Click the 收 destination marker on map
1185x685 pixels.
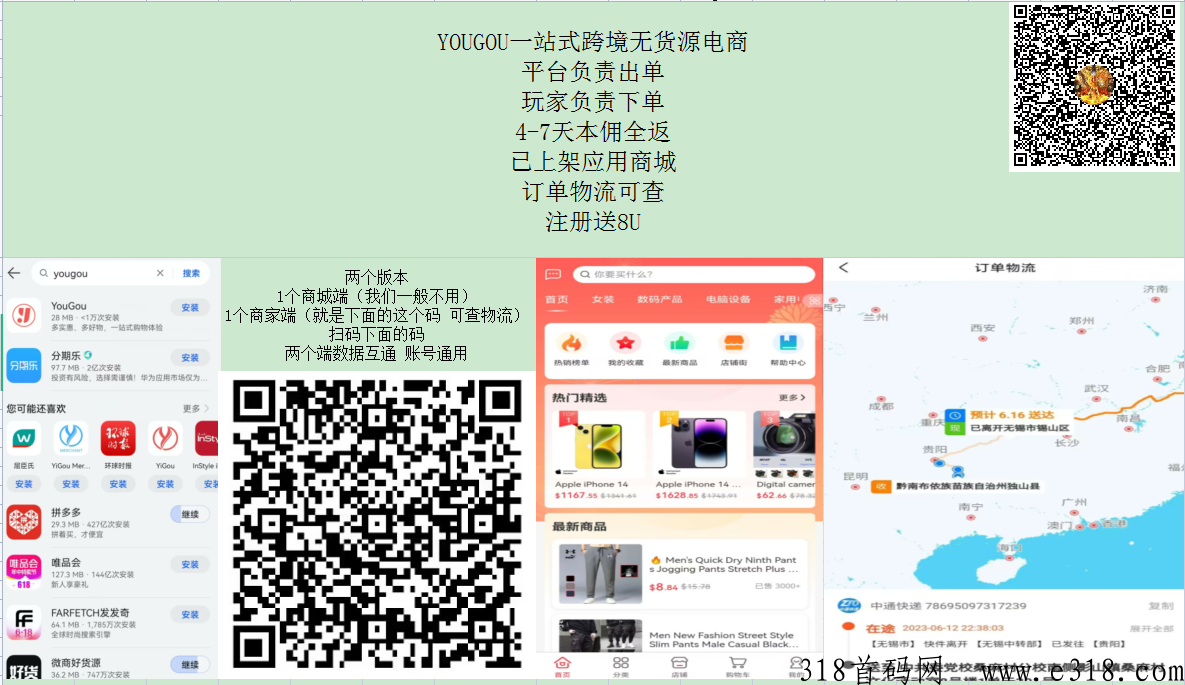[x=880, y=486]
